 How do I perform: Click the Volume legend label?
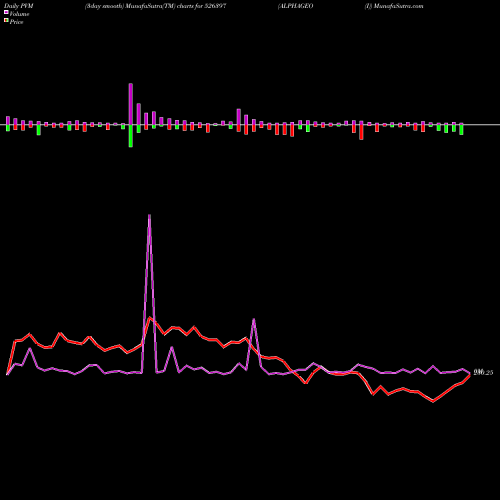pyautogui.click(x=19, y=14)
